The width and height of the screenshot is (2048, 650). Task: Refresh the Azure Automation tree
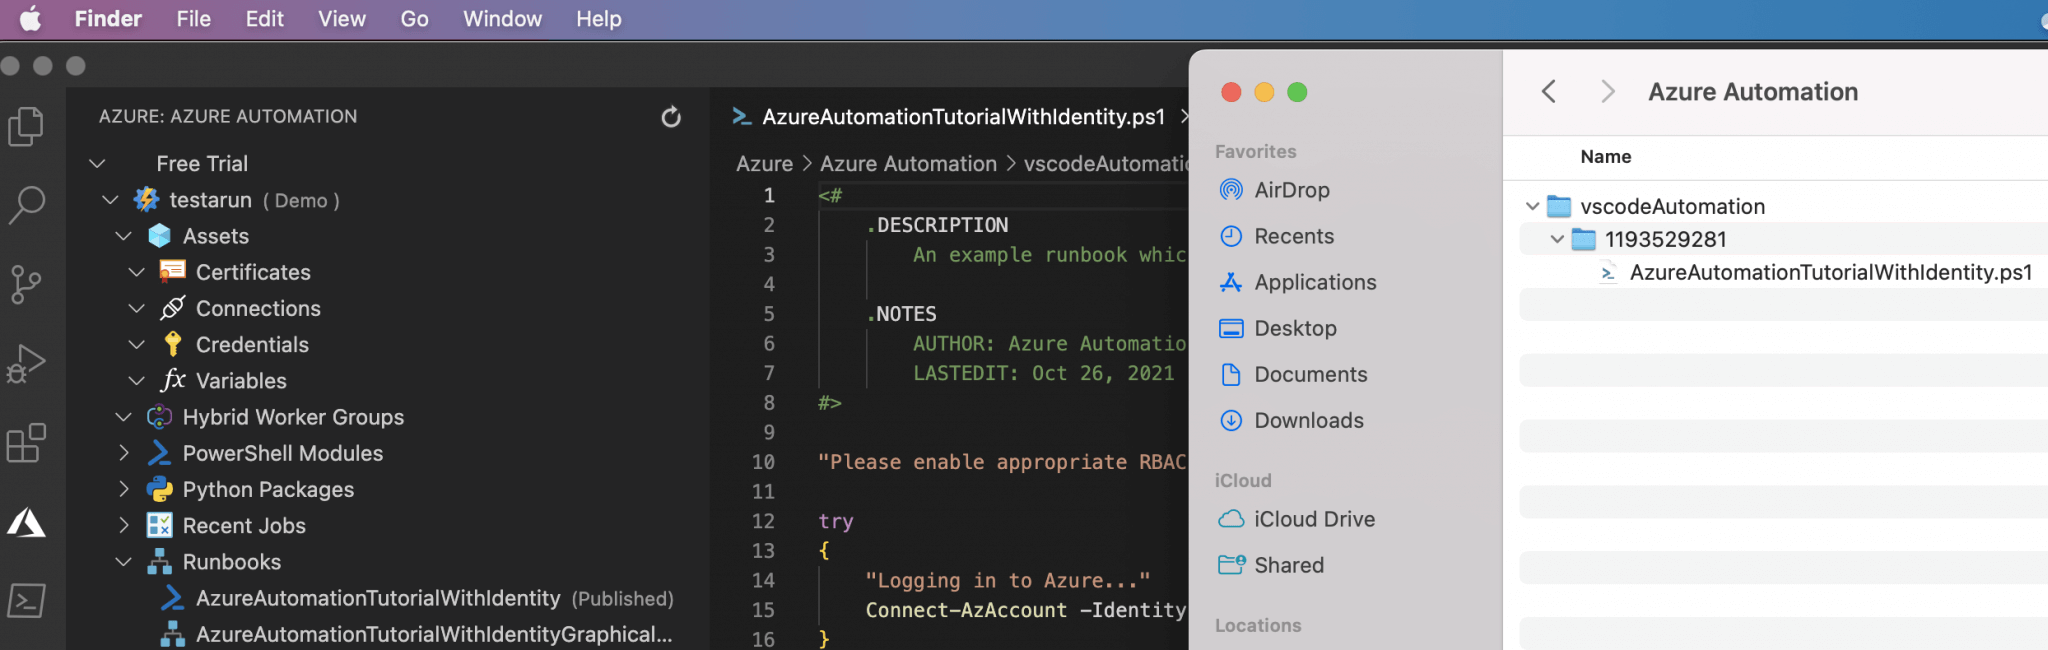coord(671,117)
